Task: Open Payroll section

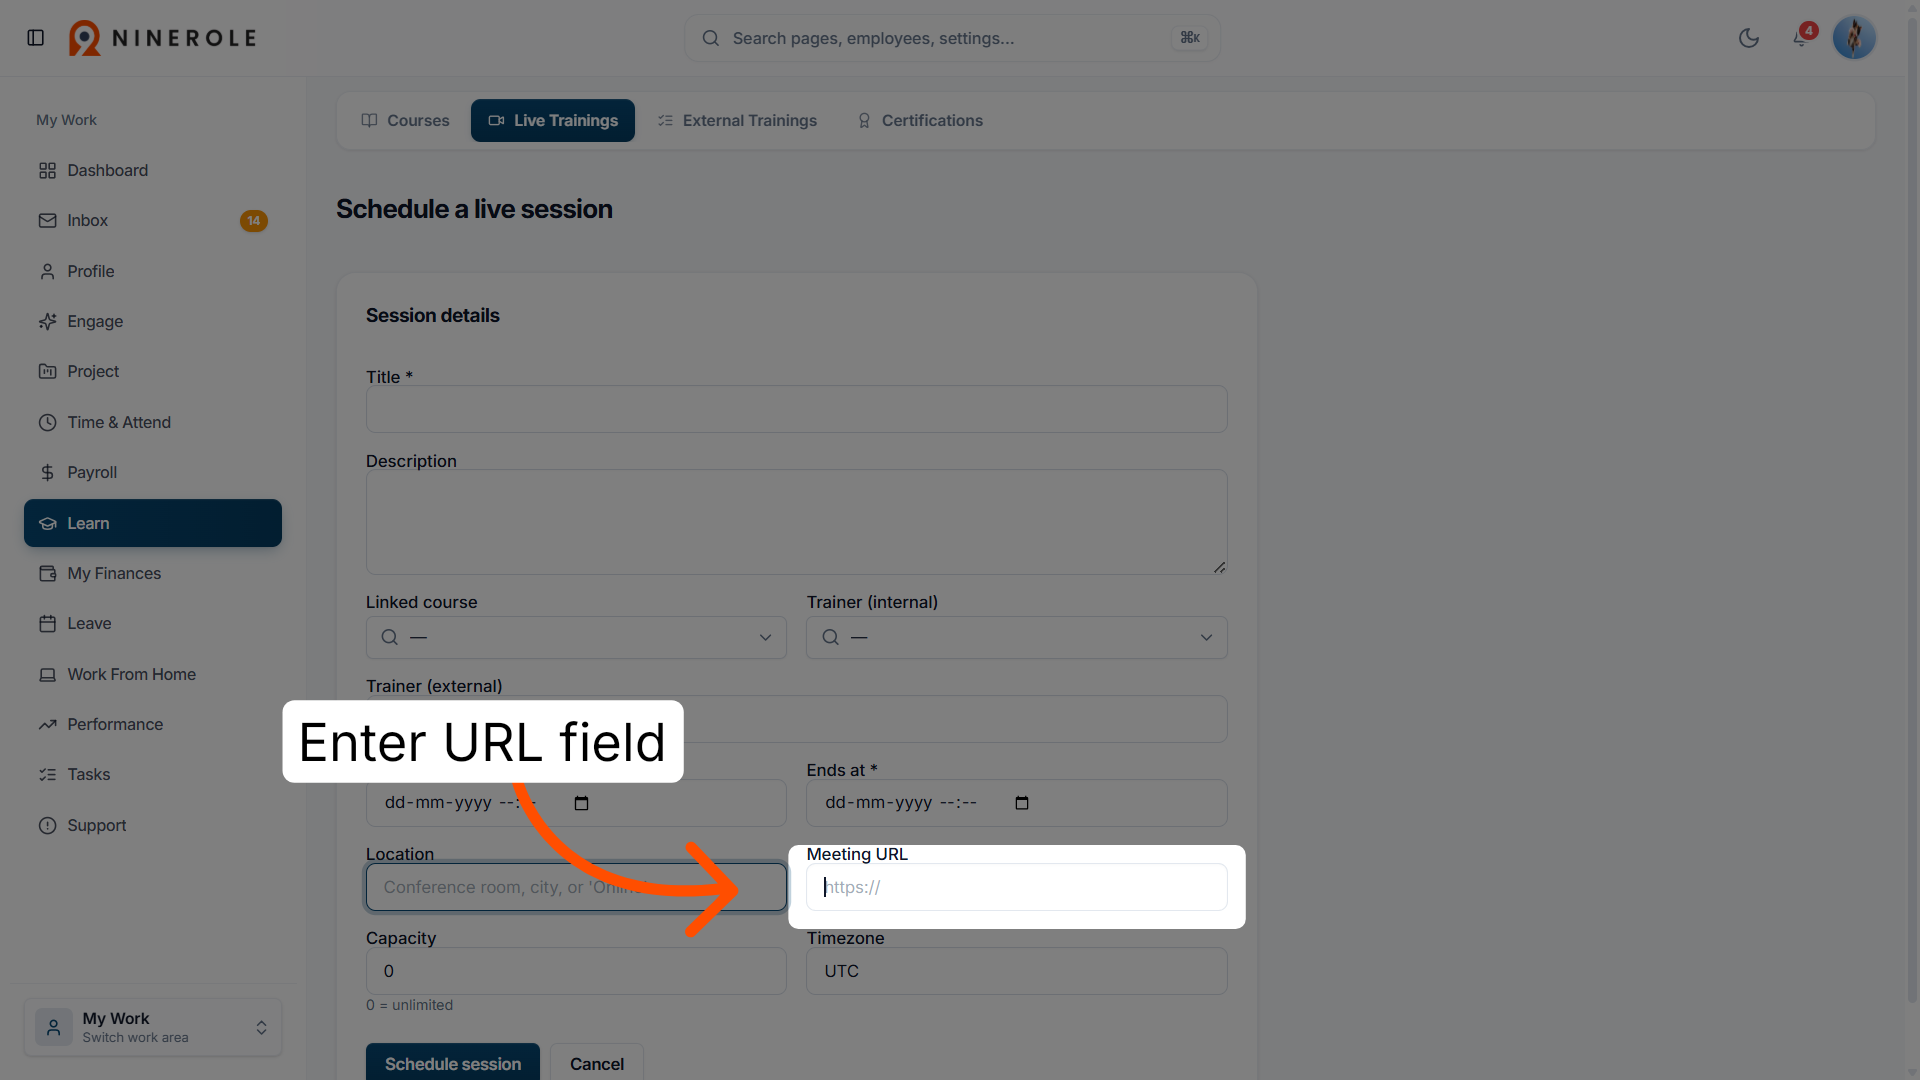Action: coord(153,472)
